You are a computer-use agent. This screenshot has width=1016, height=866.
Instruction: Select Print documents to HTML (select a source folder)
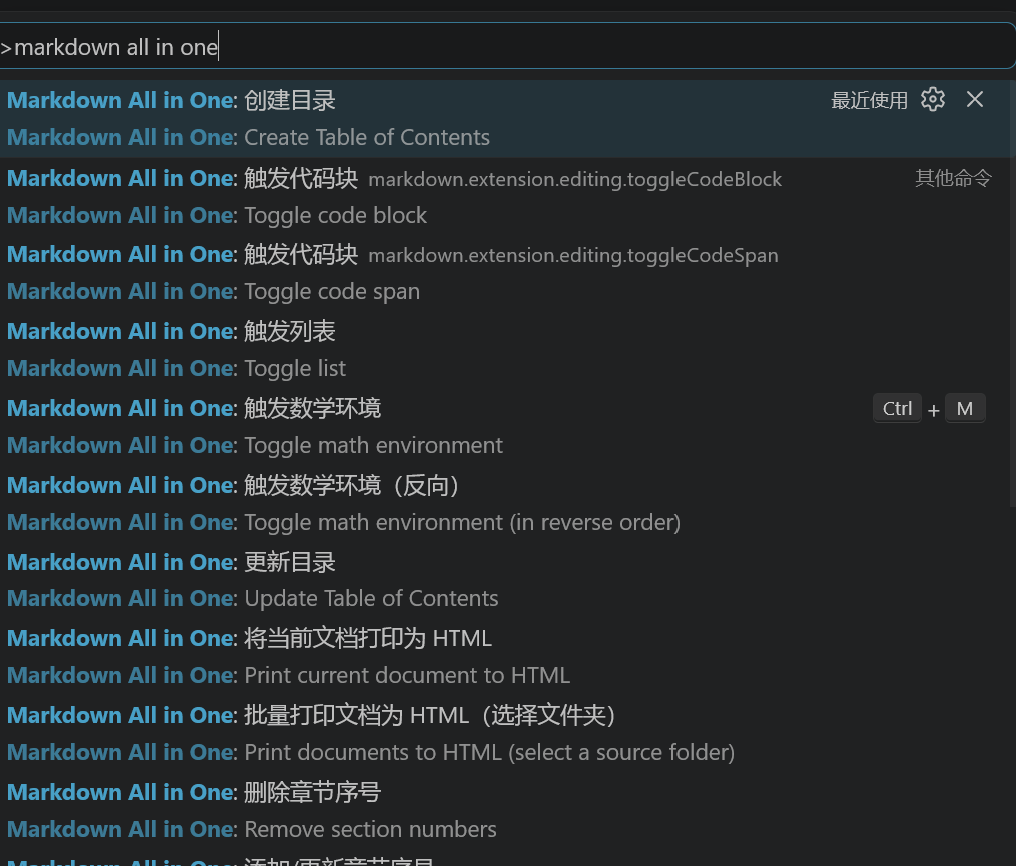pos(371,753)
